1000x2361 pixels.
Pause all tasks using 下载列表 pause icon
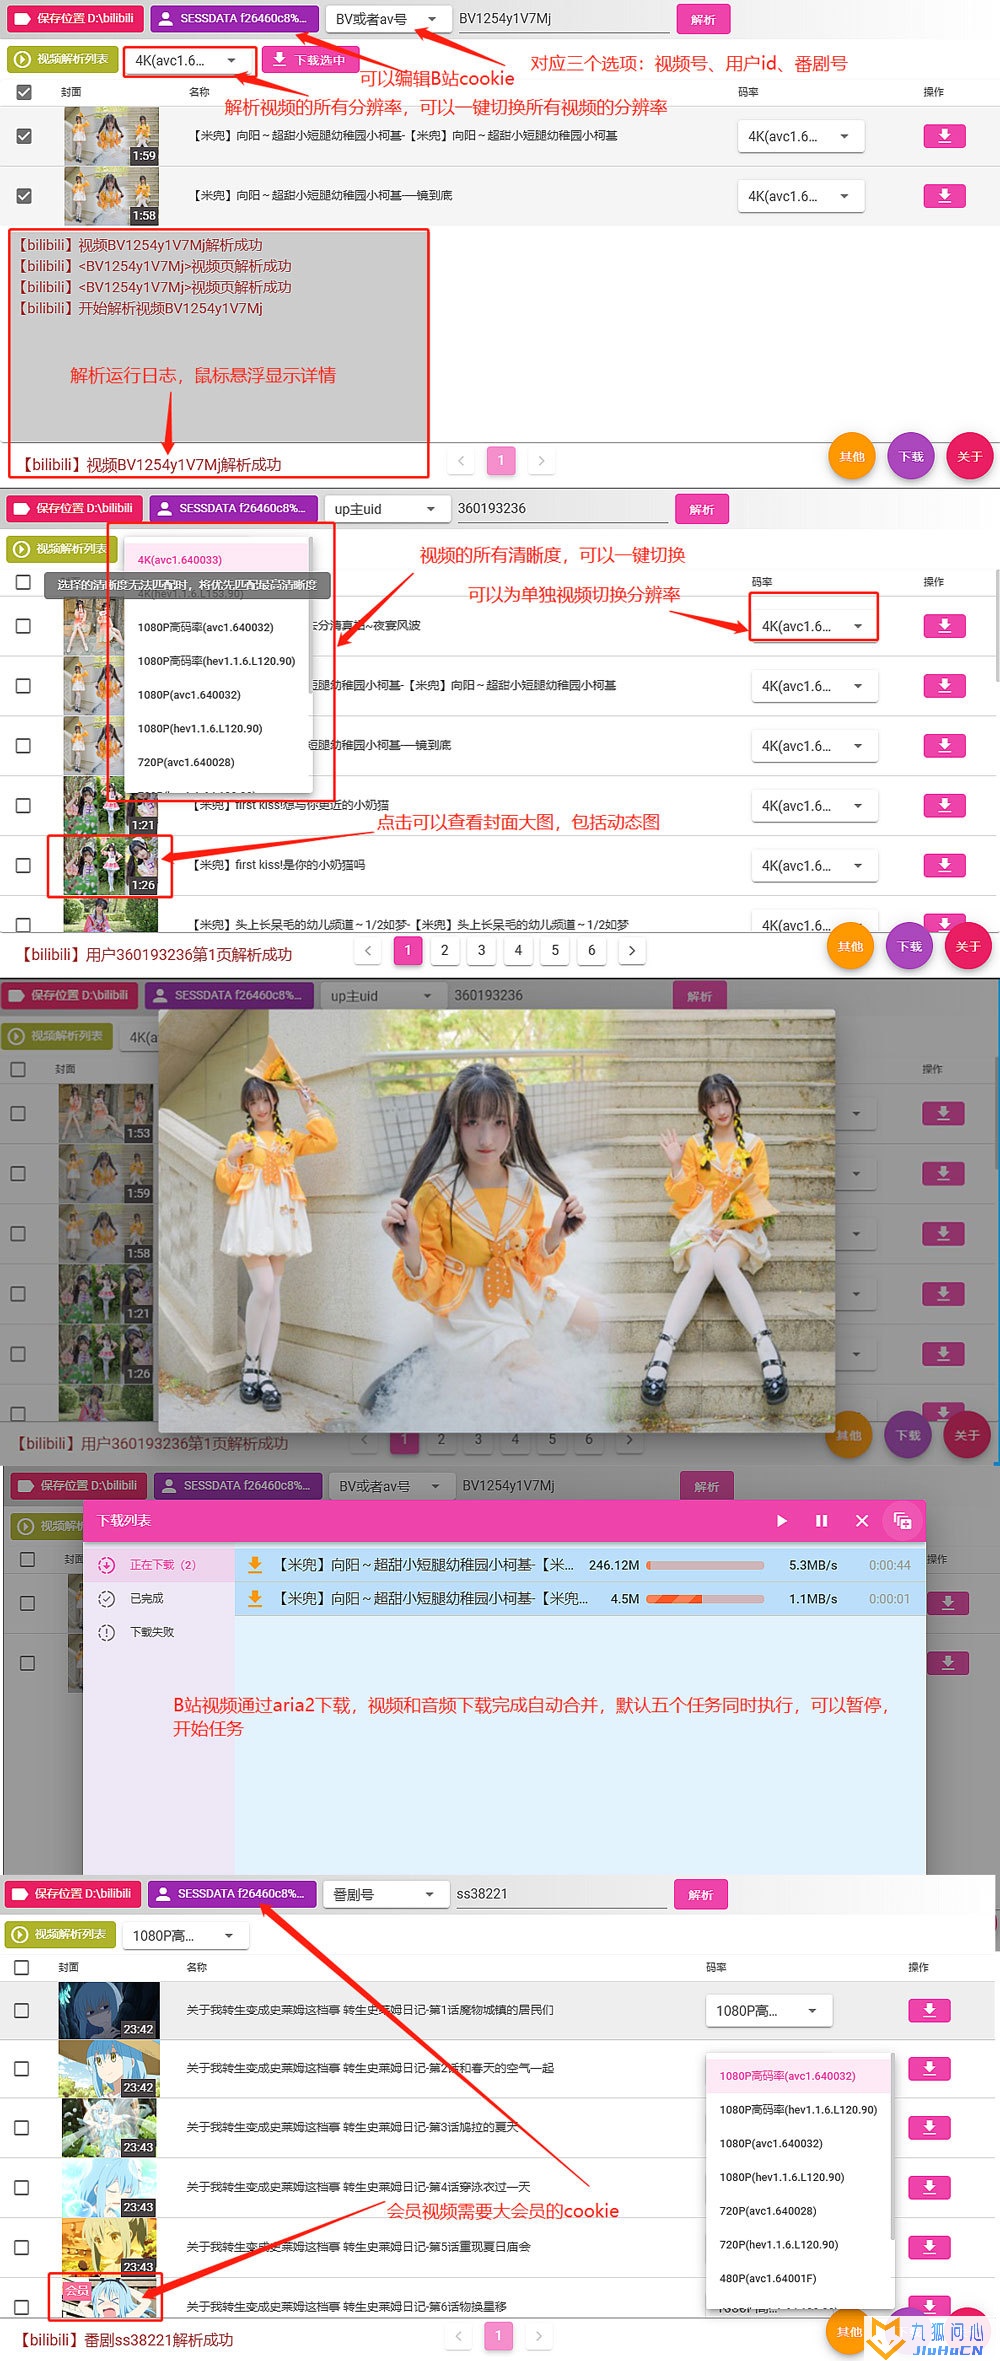(821, 1521)
